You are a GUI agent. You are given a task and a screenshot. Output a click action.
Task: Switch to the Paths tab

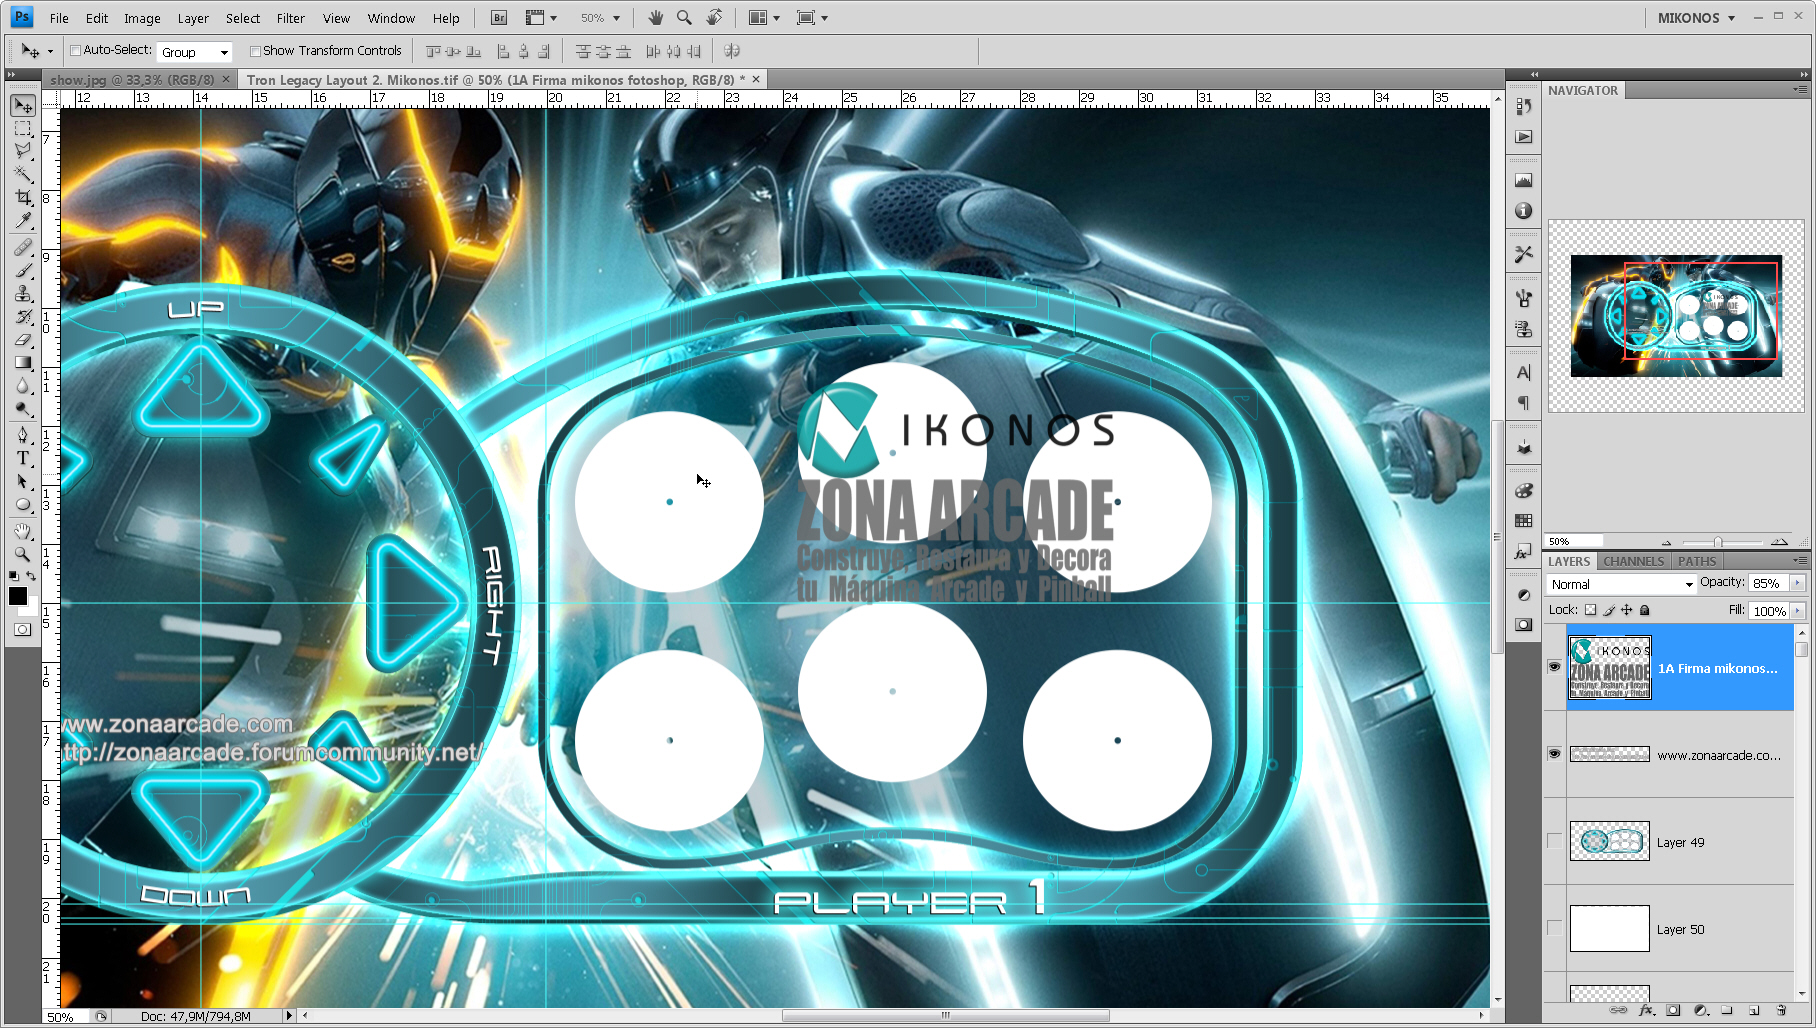coord(1697,561)
